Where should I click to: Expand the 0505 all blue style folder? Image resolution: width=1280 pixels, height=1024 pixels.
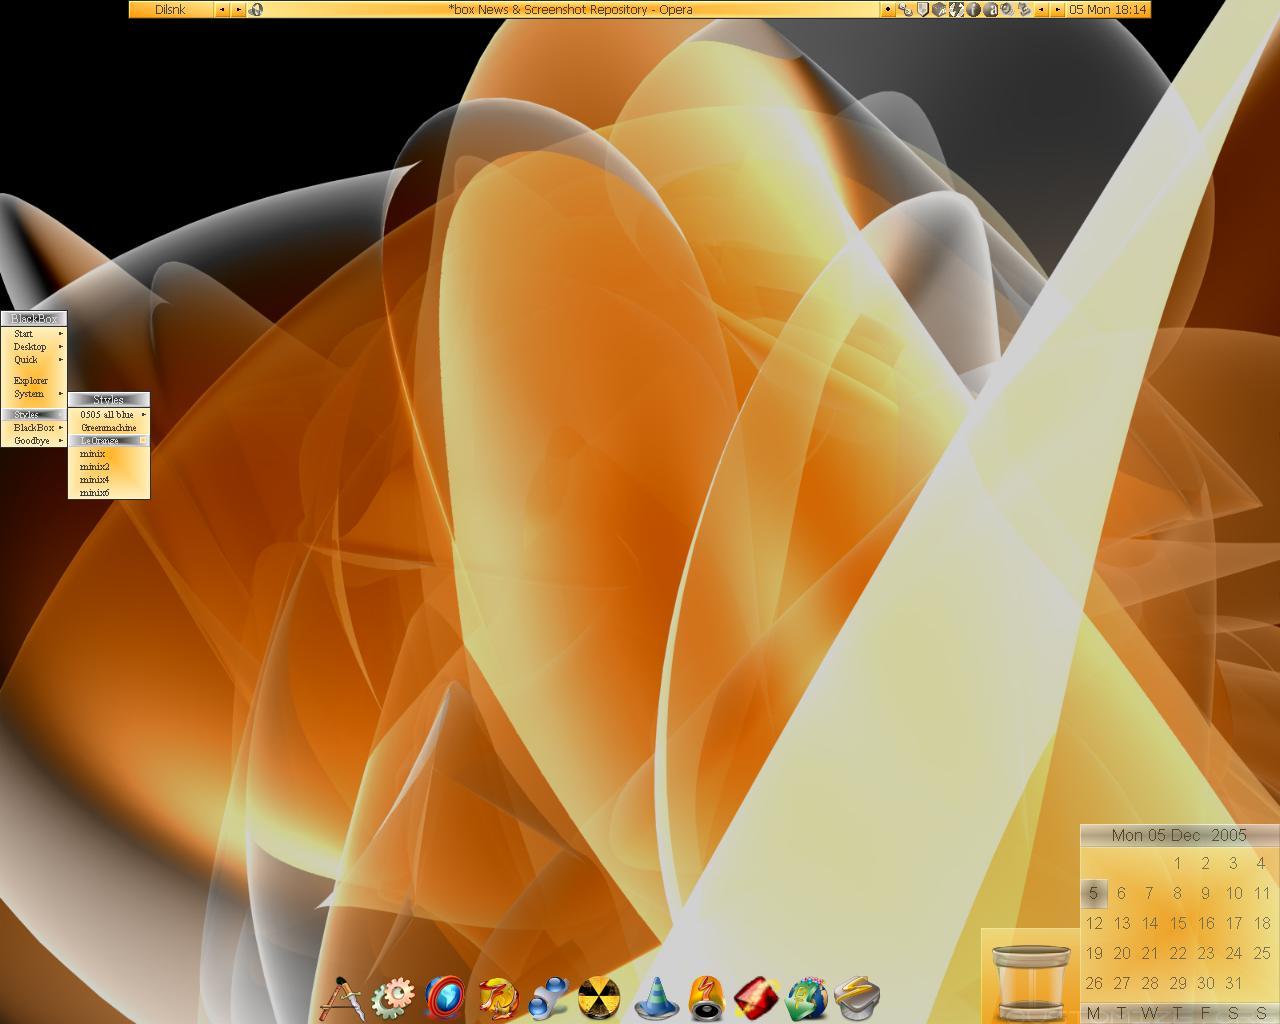tap(108, 415)
